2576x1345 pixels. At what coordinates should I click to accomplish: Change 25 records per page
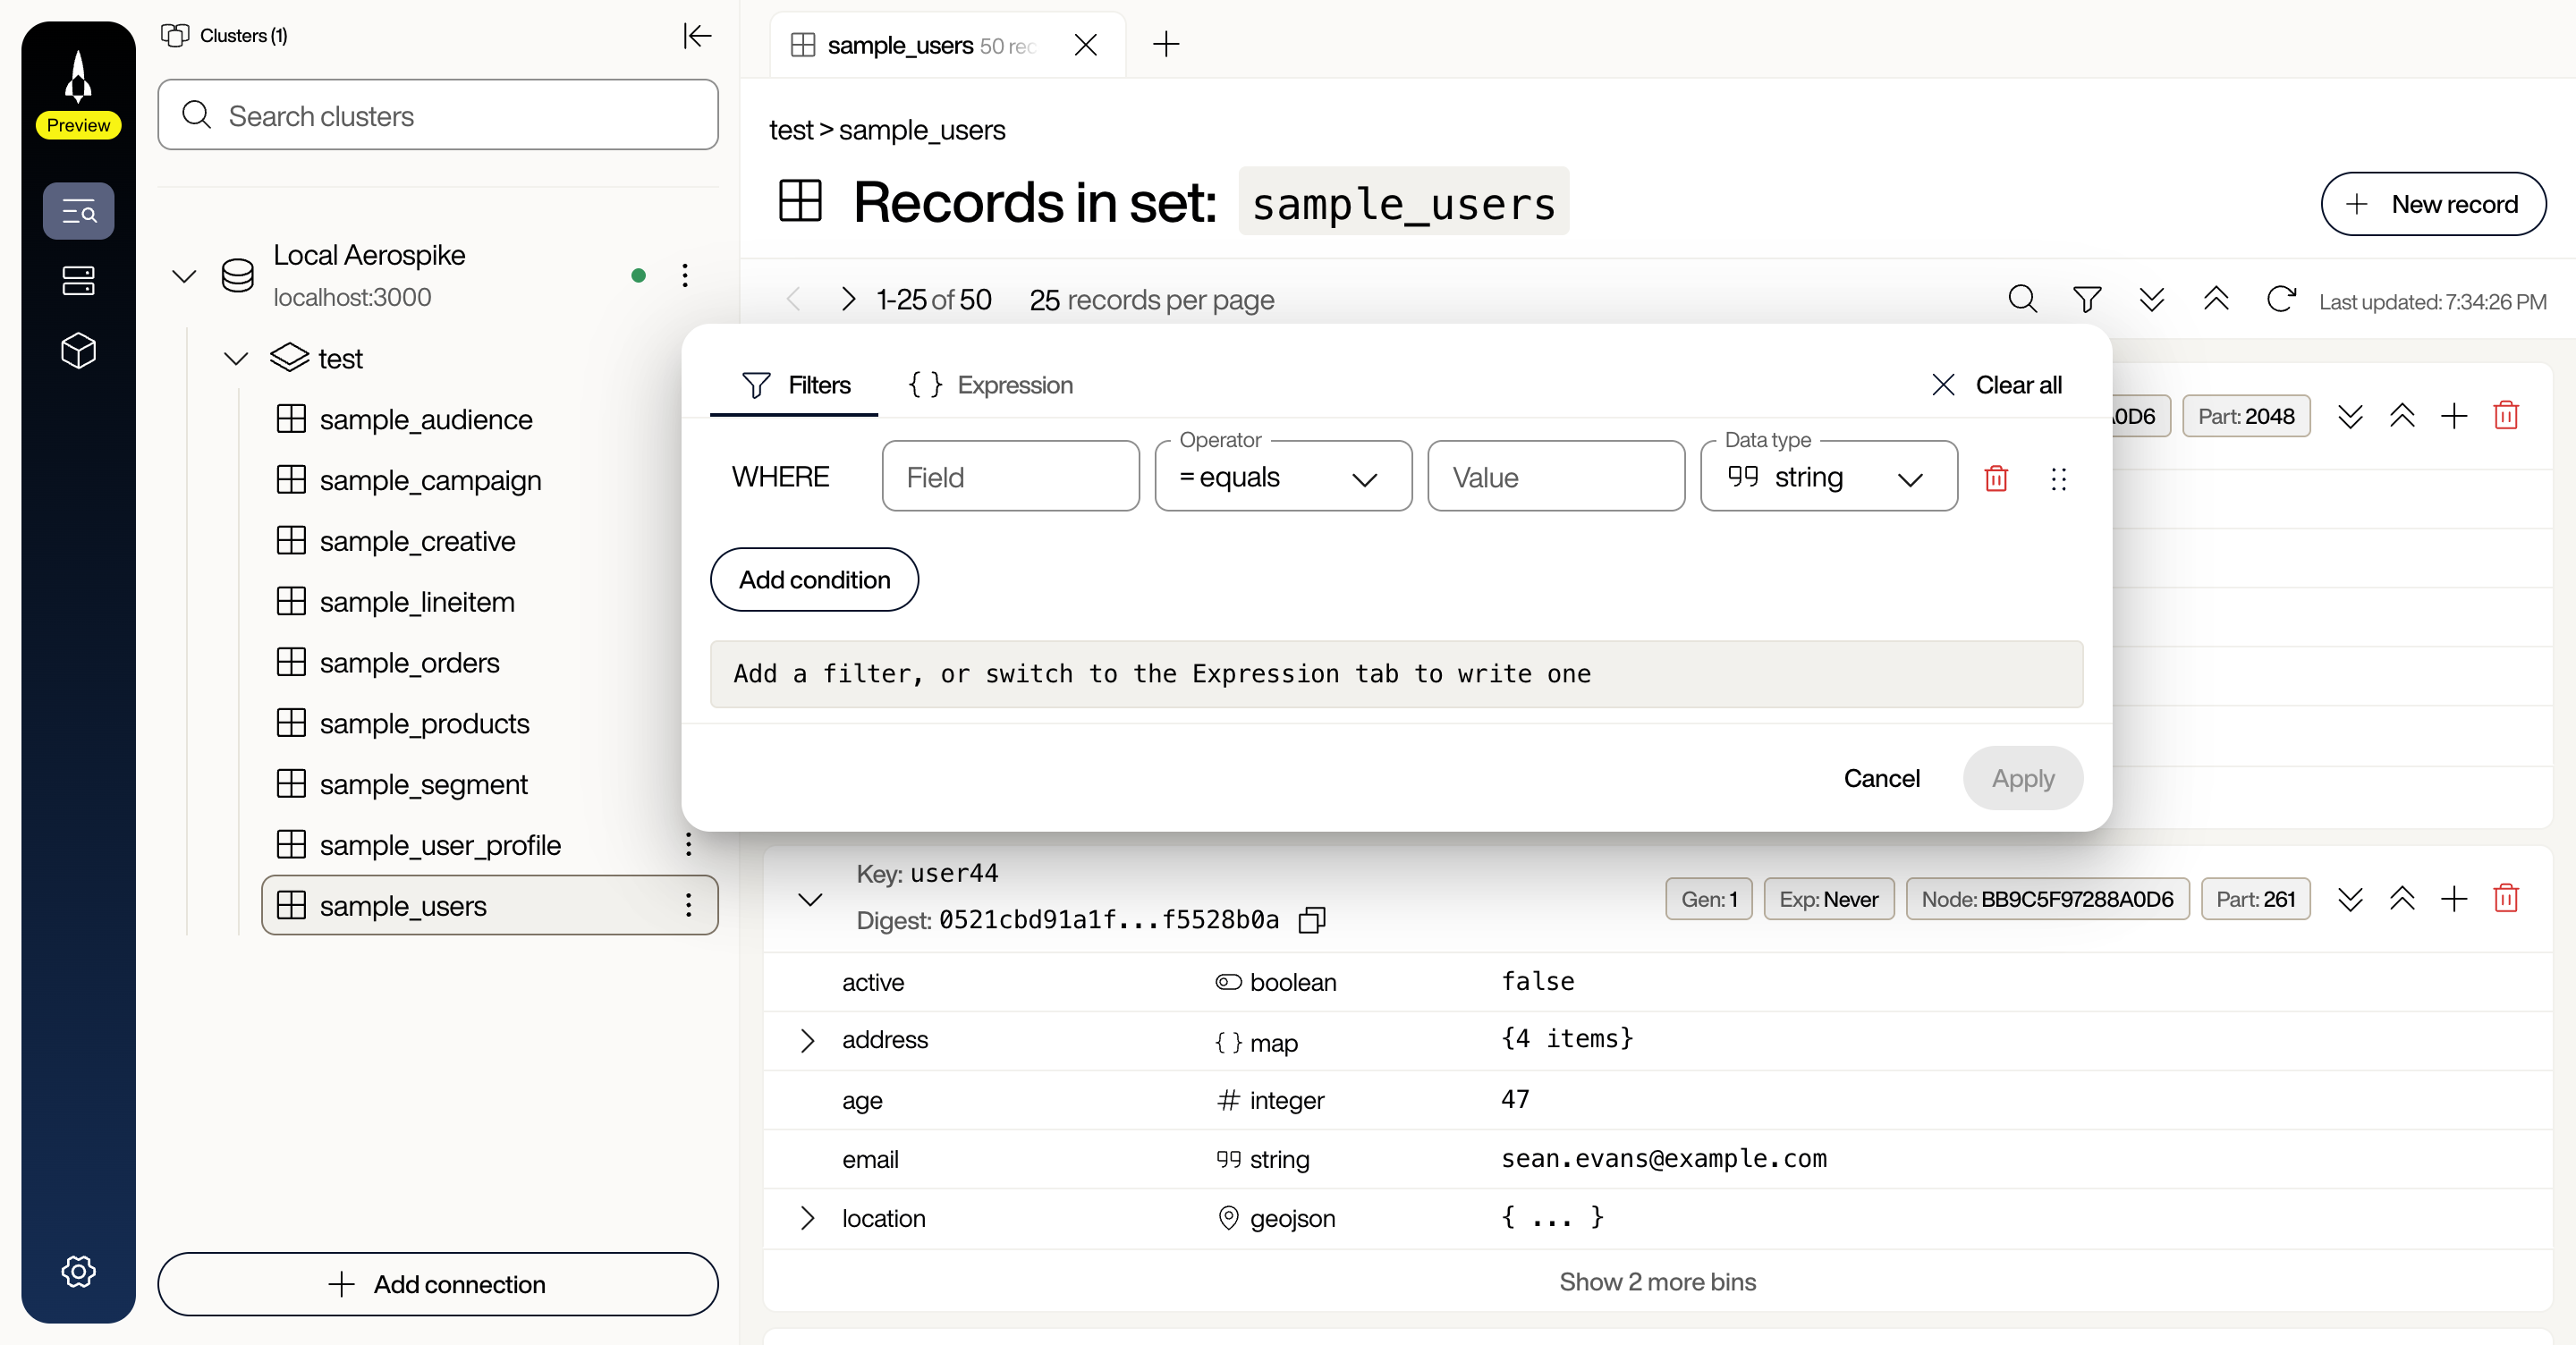(1151, 300)
